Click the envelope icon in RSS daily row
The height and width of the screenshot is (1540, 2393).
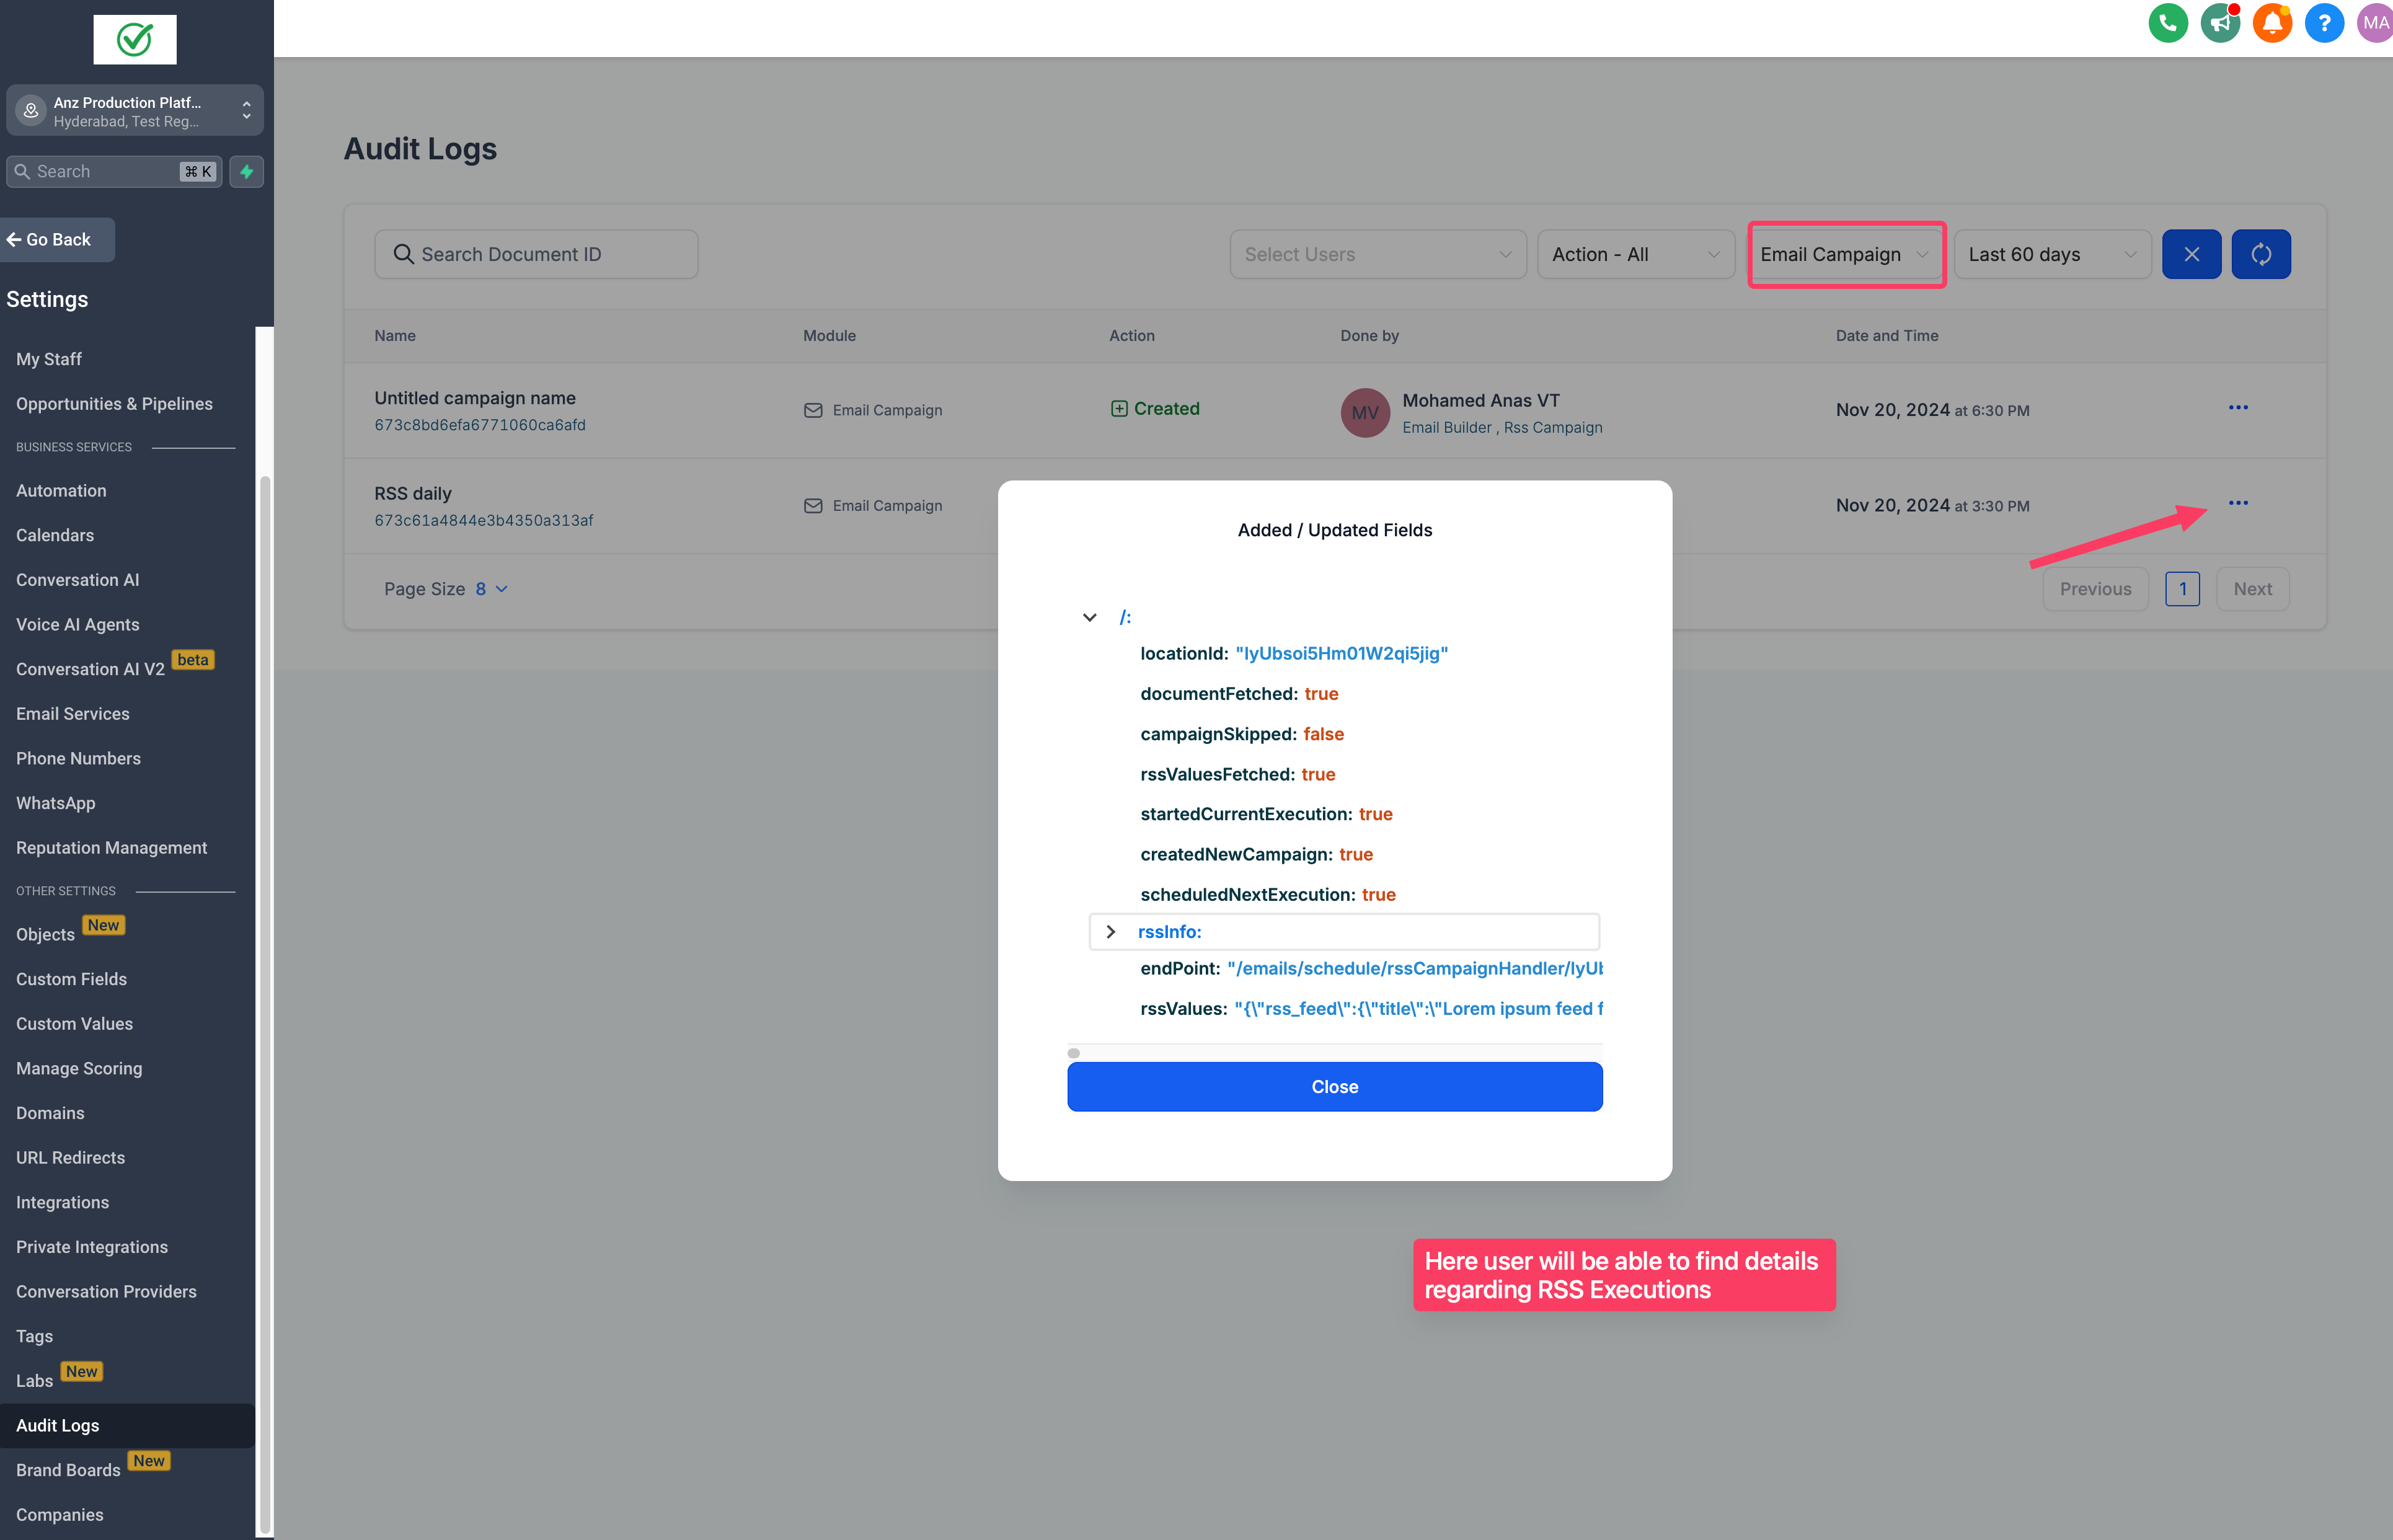(x=813, y=506)
